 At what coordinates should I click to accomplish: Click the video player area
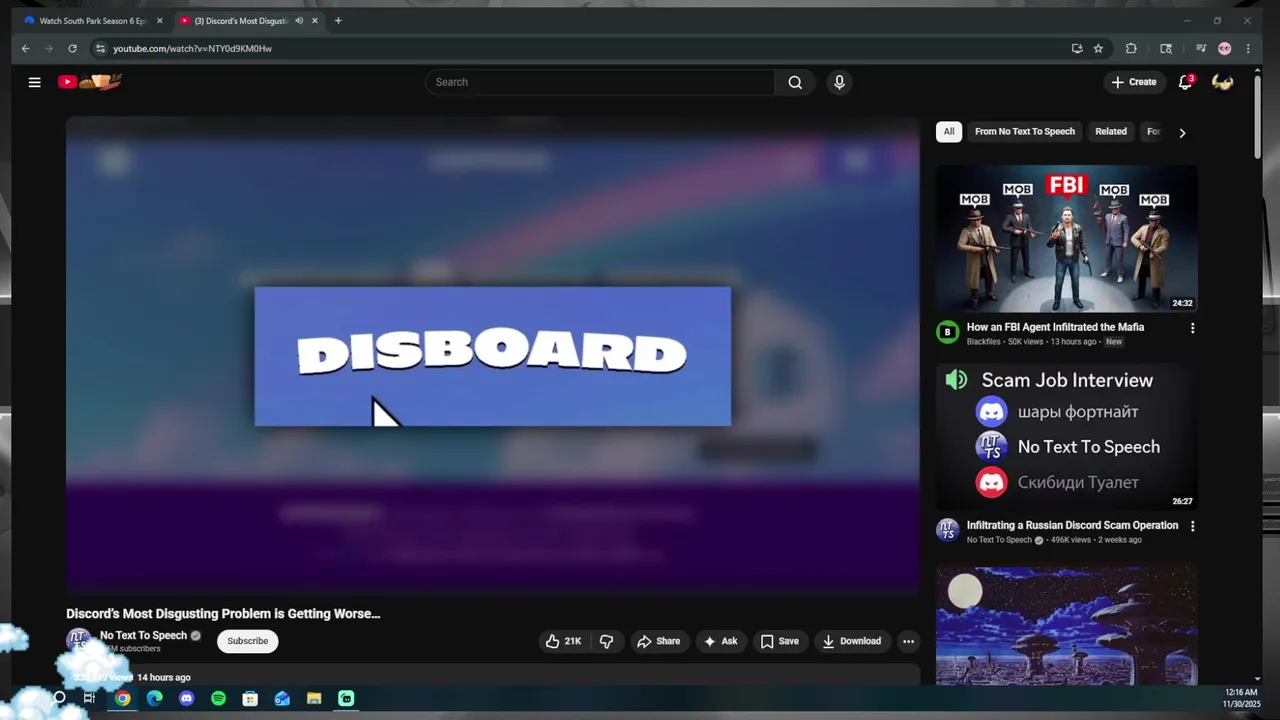[492, 356]
